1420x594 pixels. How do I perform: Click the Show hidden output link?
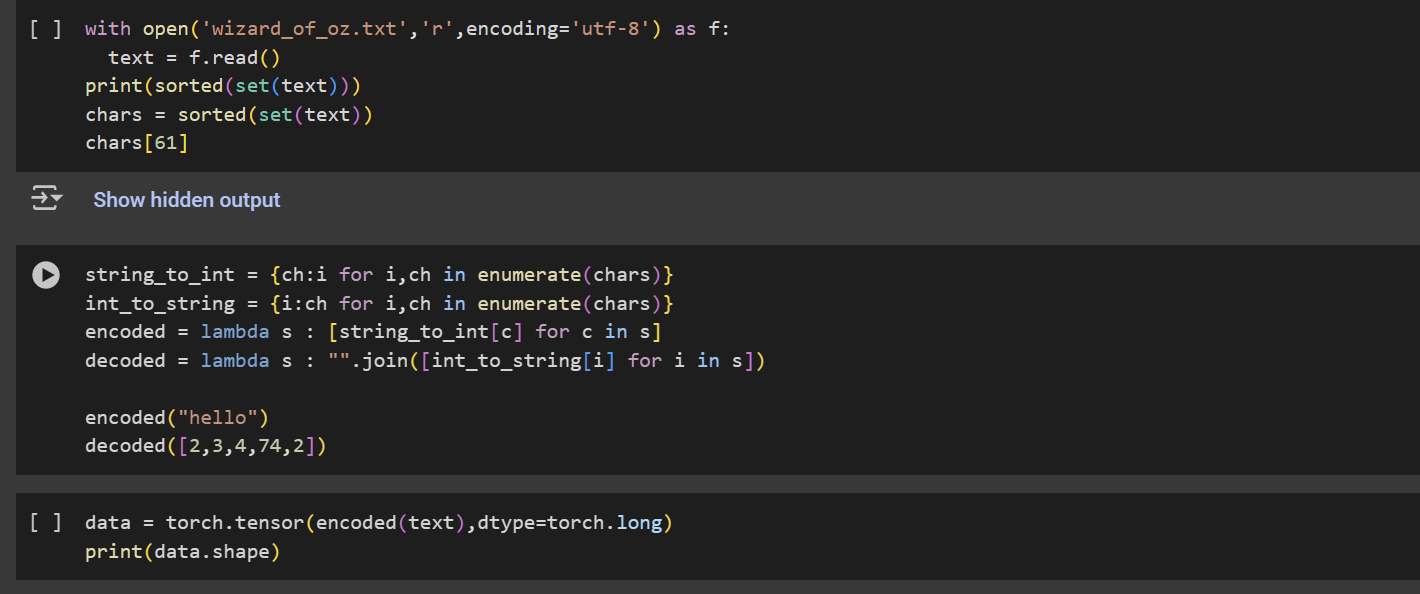187,200
